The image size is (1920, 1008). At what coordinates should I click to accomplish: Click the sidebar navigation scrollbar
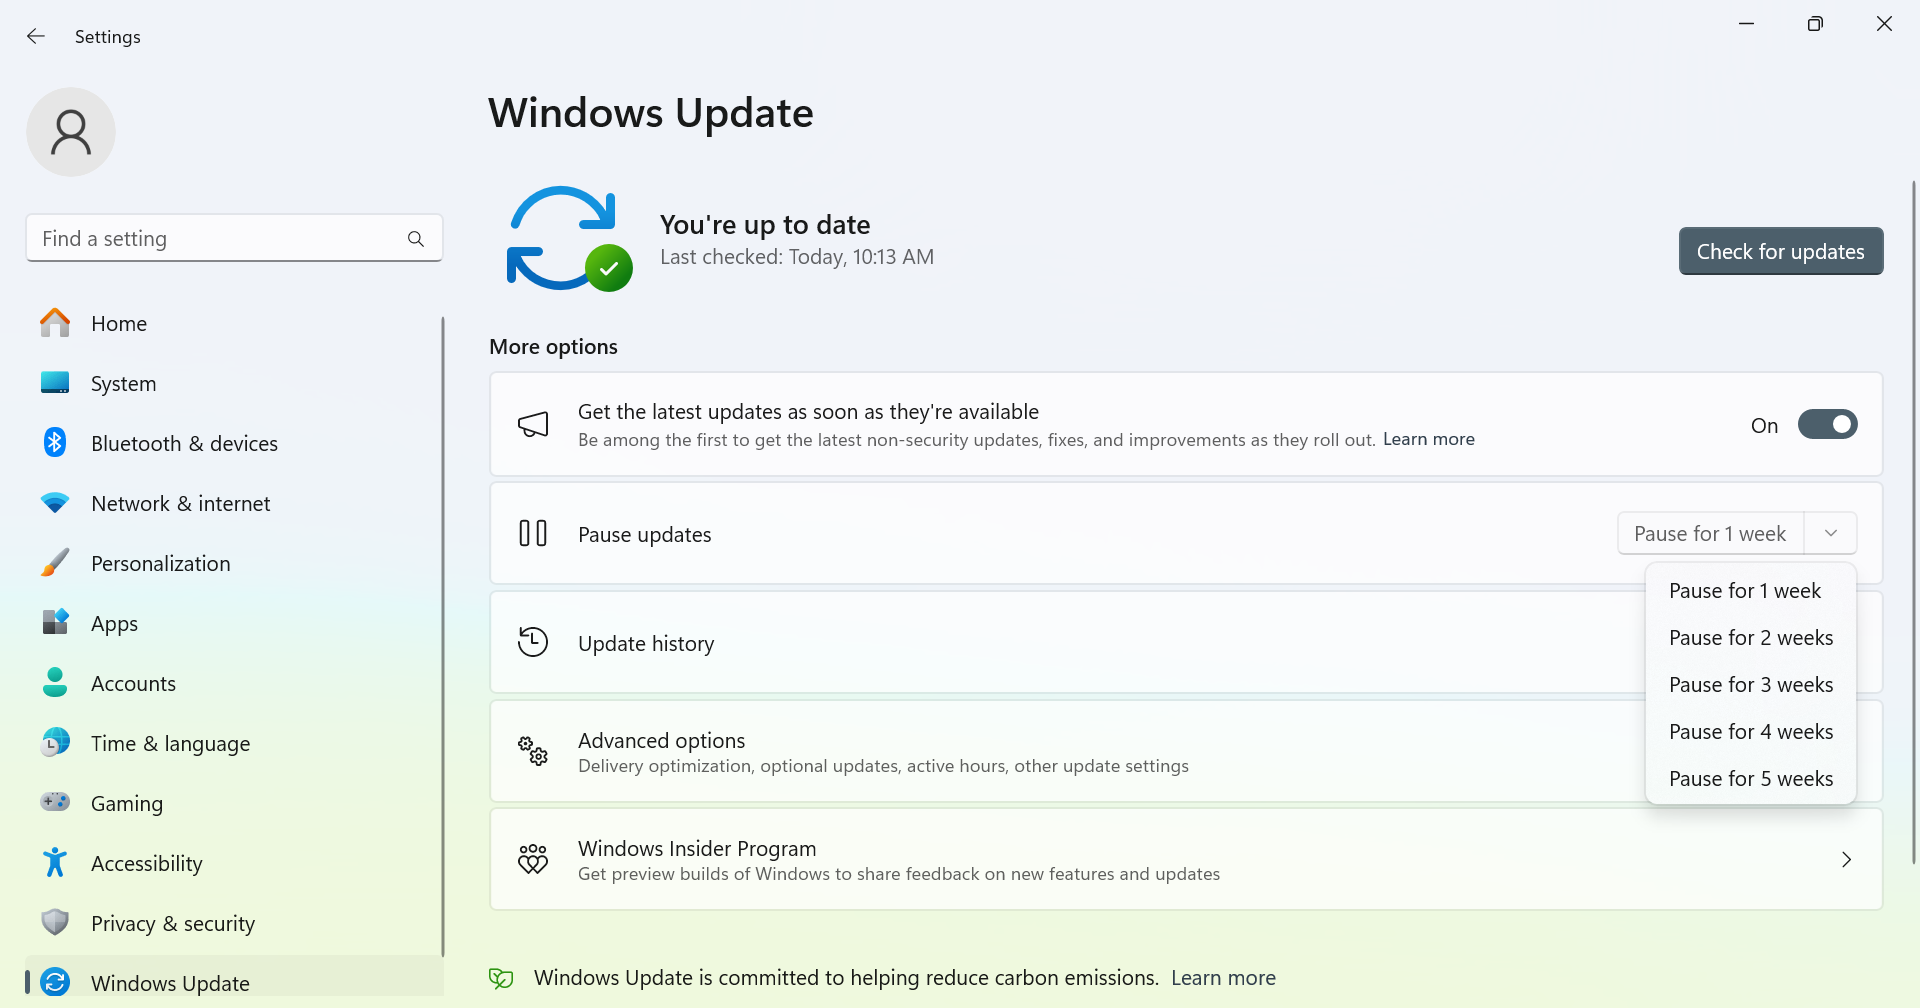[442, 636]
